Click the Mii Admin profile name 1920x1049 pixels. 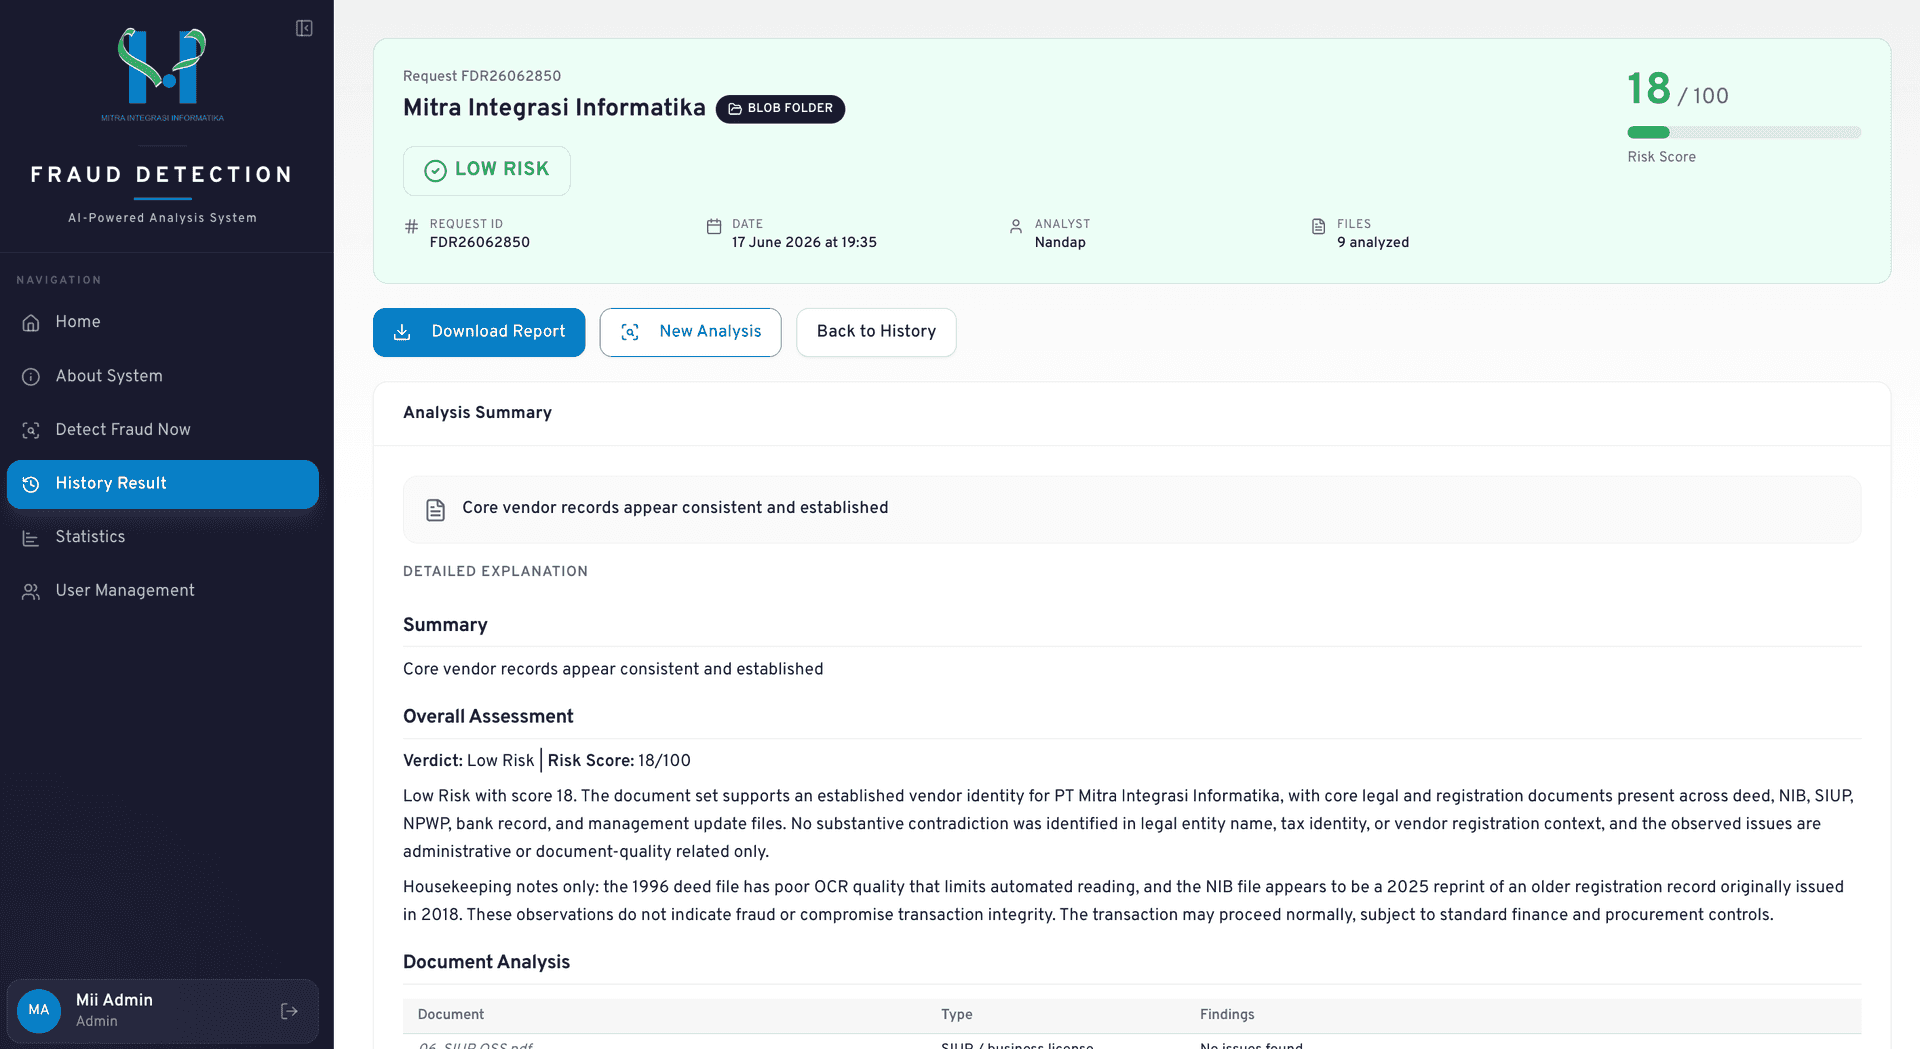tap(114, 1000)
